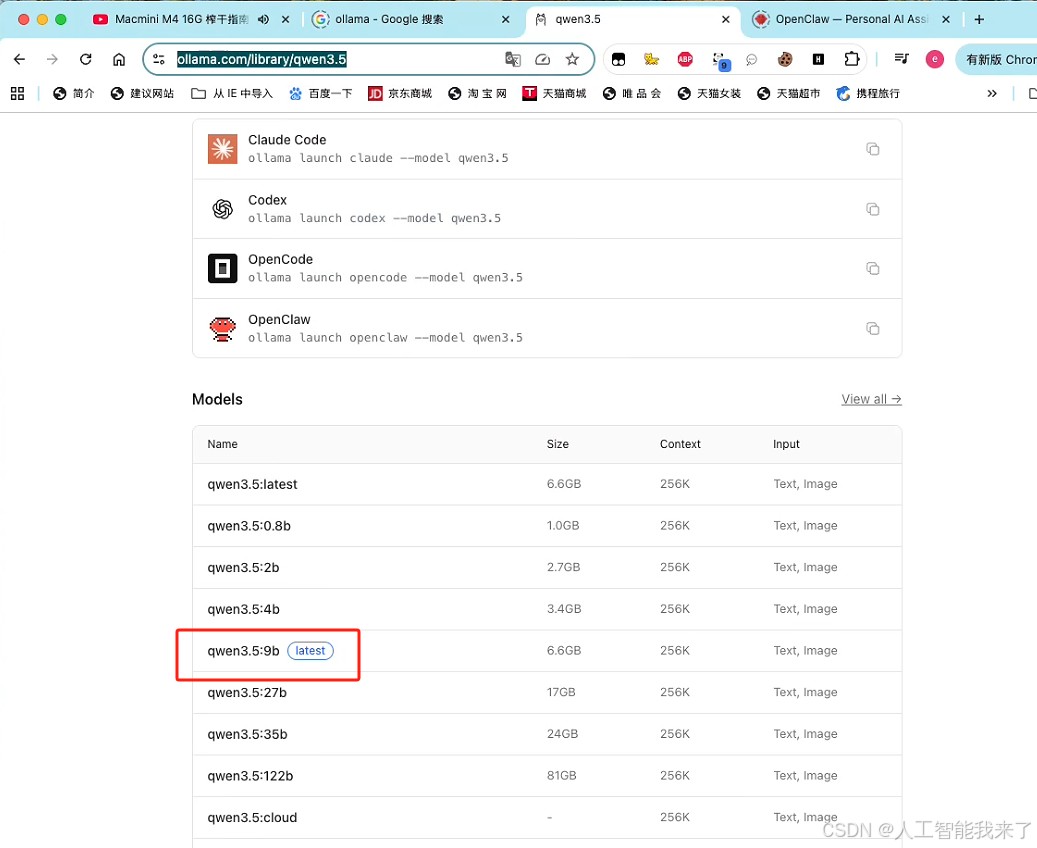Bookmark this page with star
Screen dimensions: 1037x848
pyautogui.click(x=572, y=60)
